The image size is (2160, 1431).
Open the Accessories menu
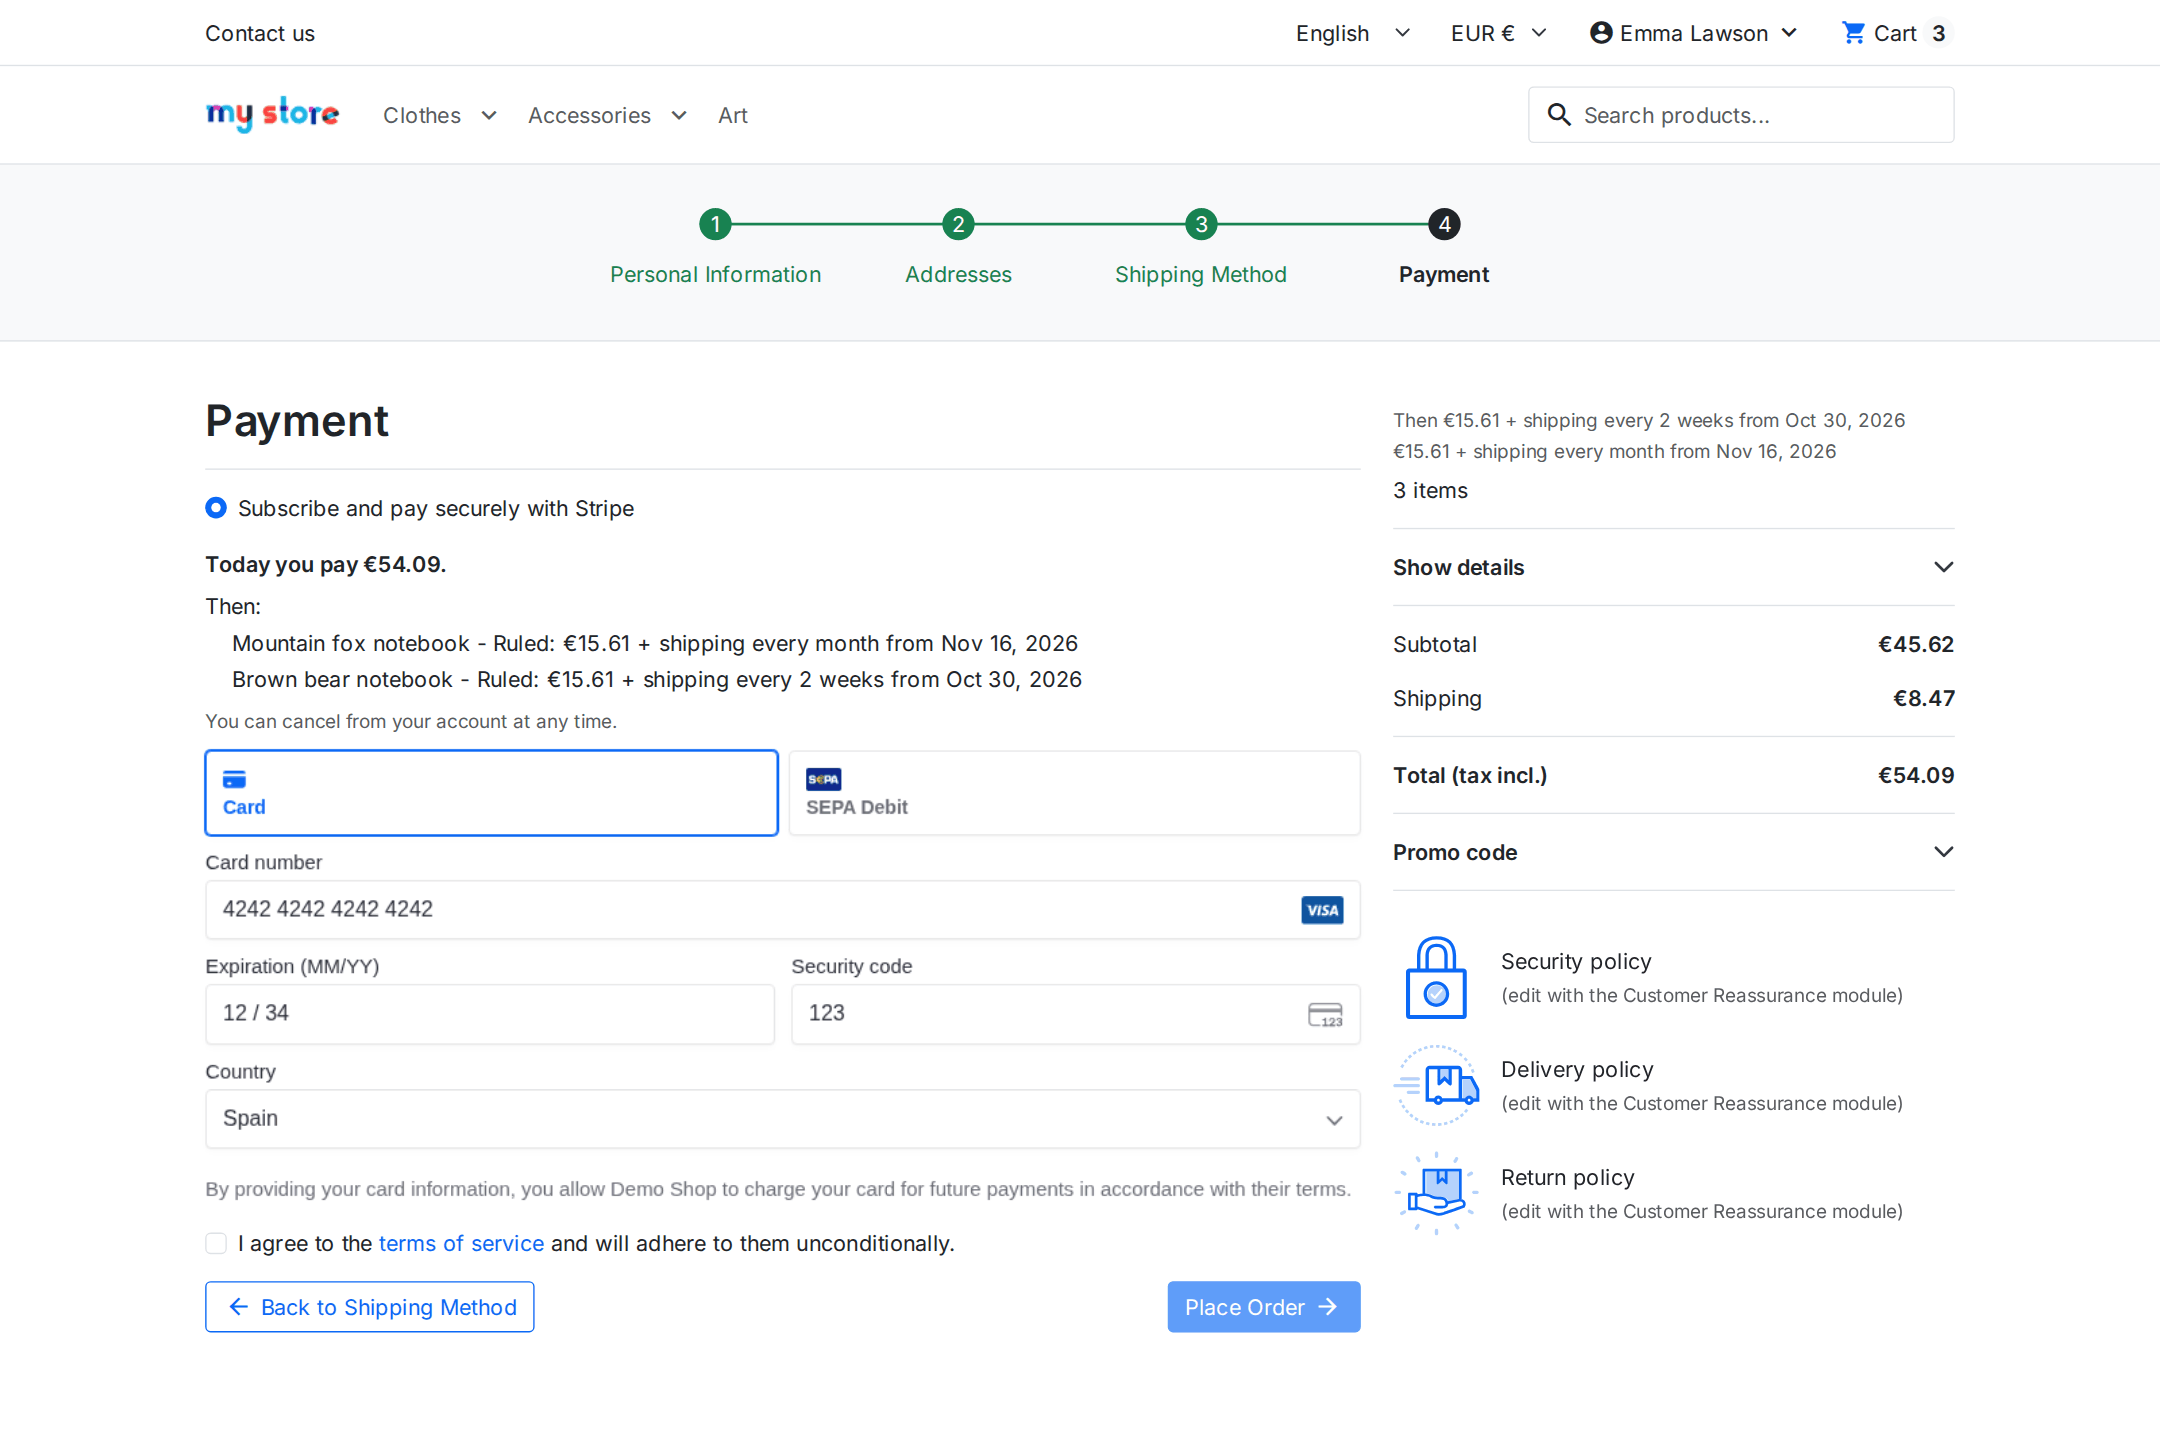[607, 115]
